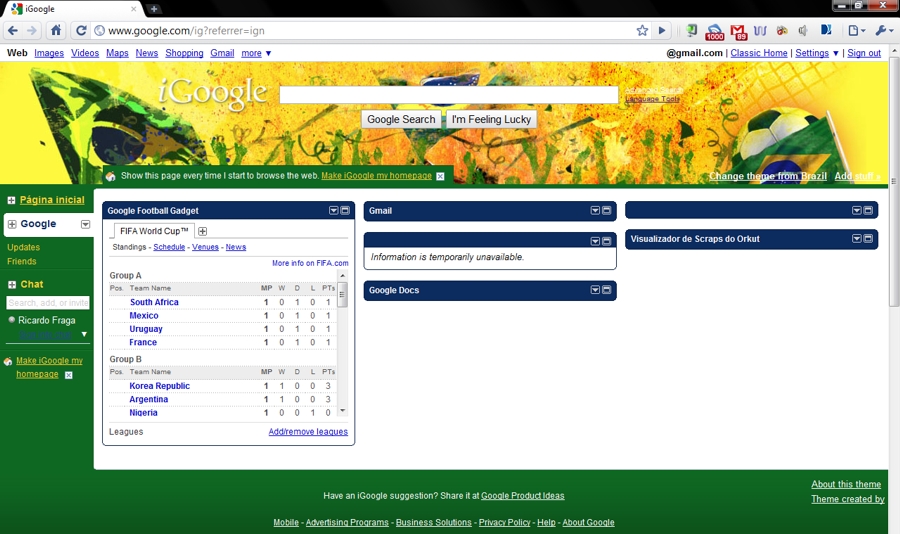Select the FIFA World Cup tab
Viewport: 900px width, 534px height.
pyautogui.click(x=154, y=231)
